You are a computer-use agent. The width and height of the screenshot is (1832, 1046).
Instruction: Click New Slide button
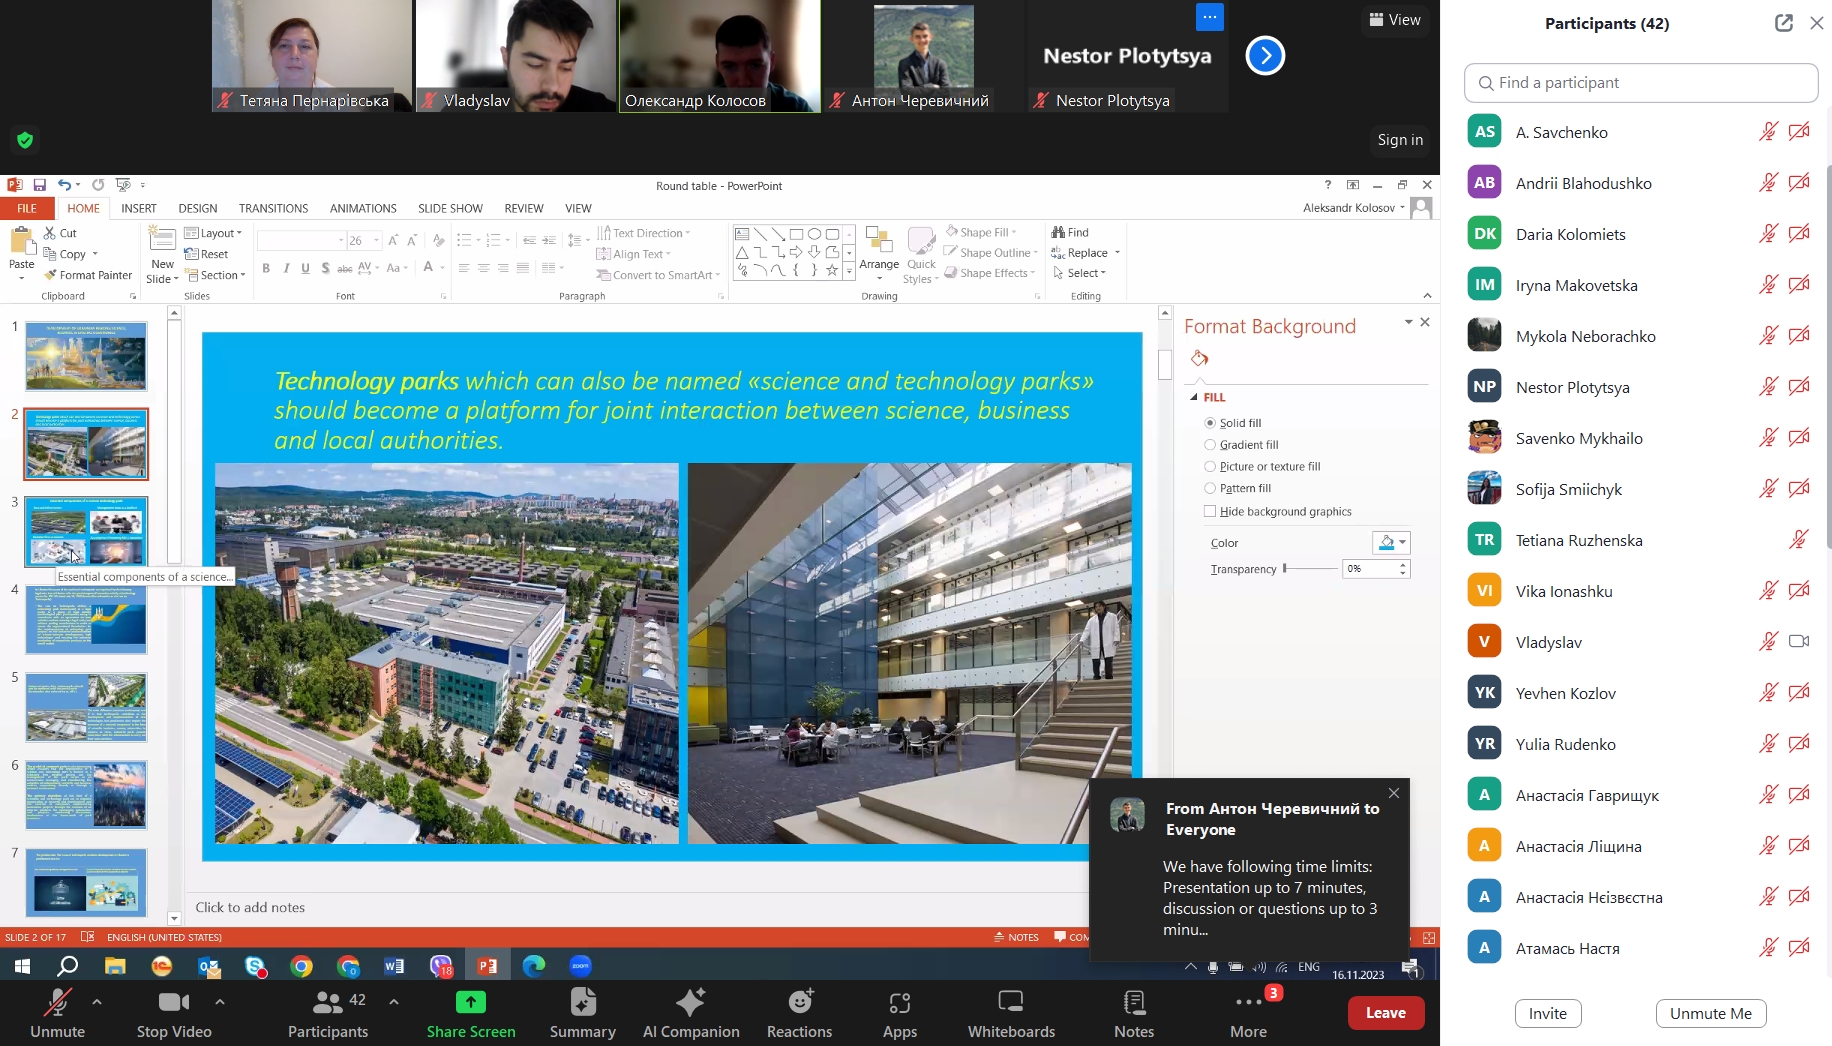[162, 256]
